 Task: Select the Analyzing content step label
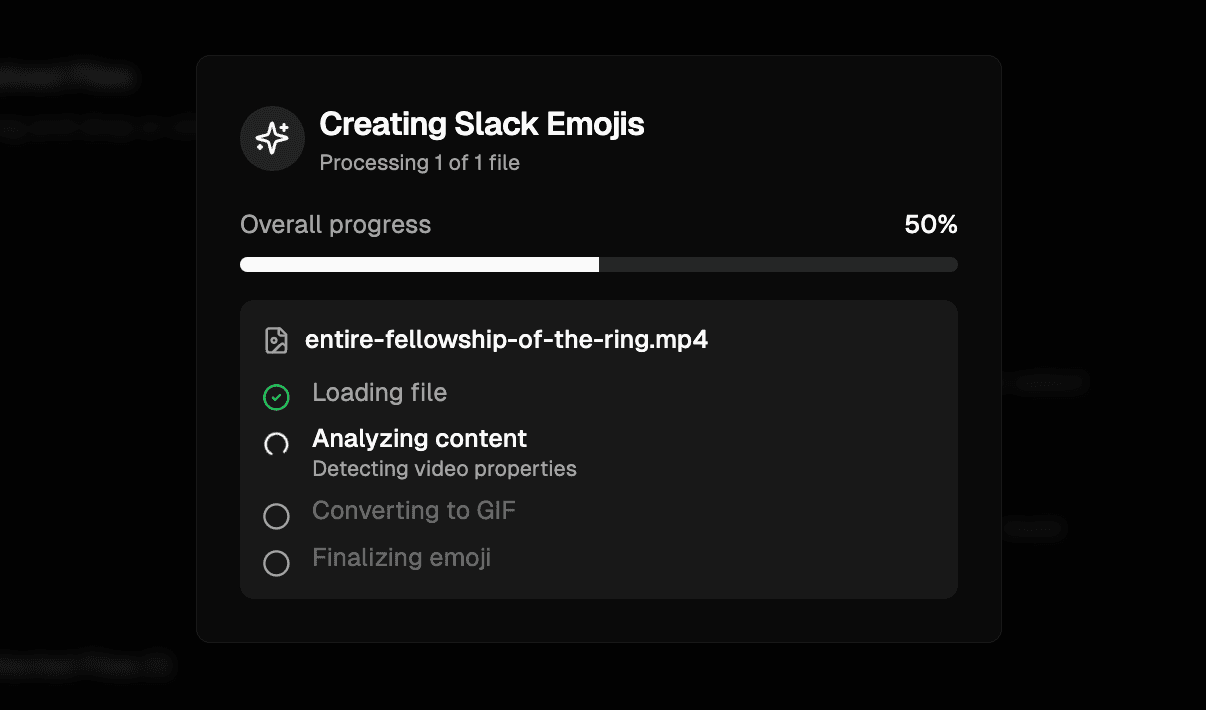point(419,438)
